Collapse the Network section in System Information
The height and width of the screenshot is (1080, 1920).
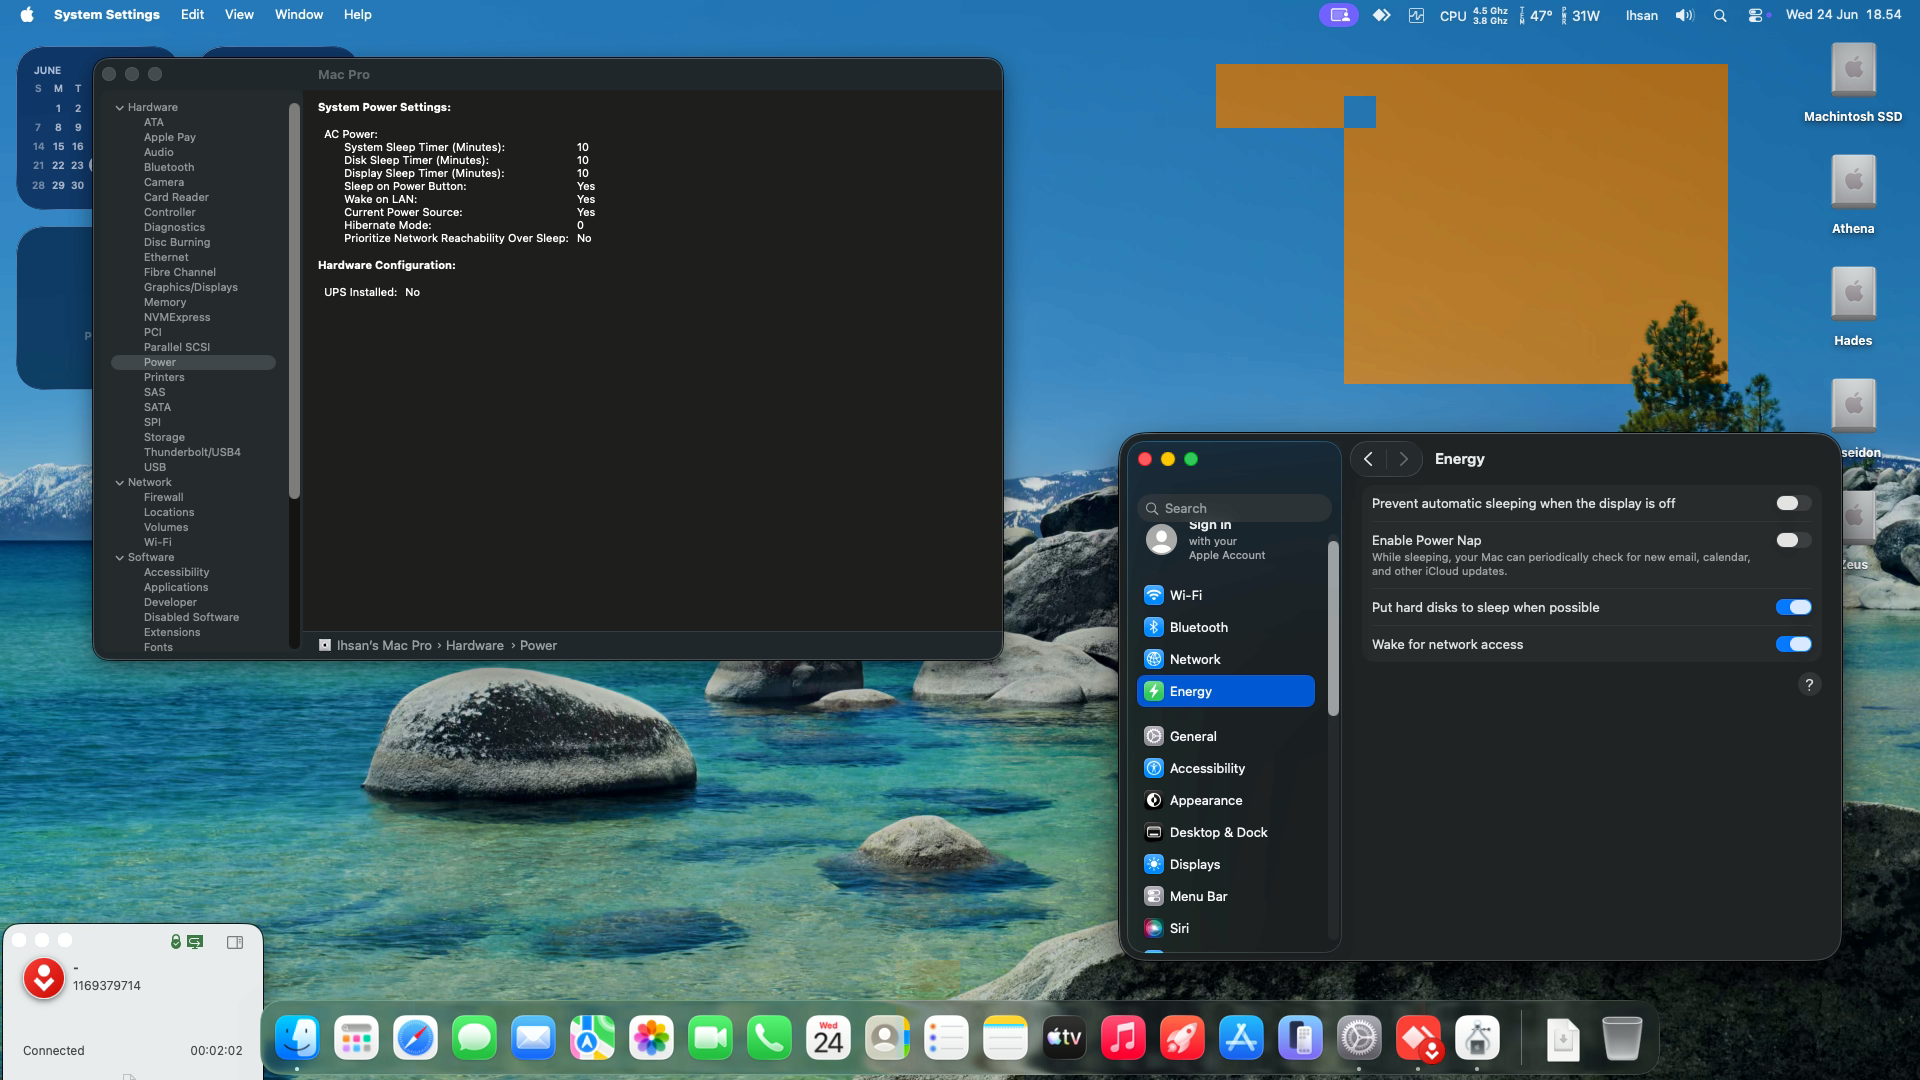[120, 482]
